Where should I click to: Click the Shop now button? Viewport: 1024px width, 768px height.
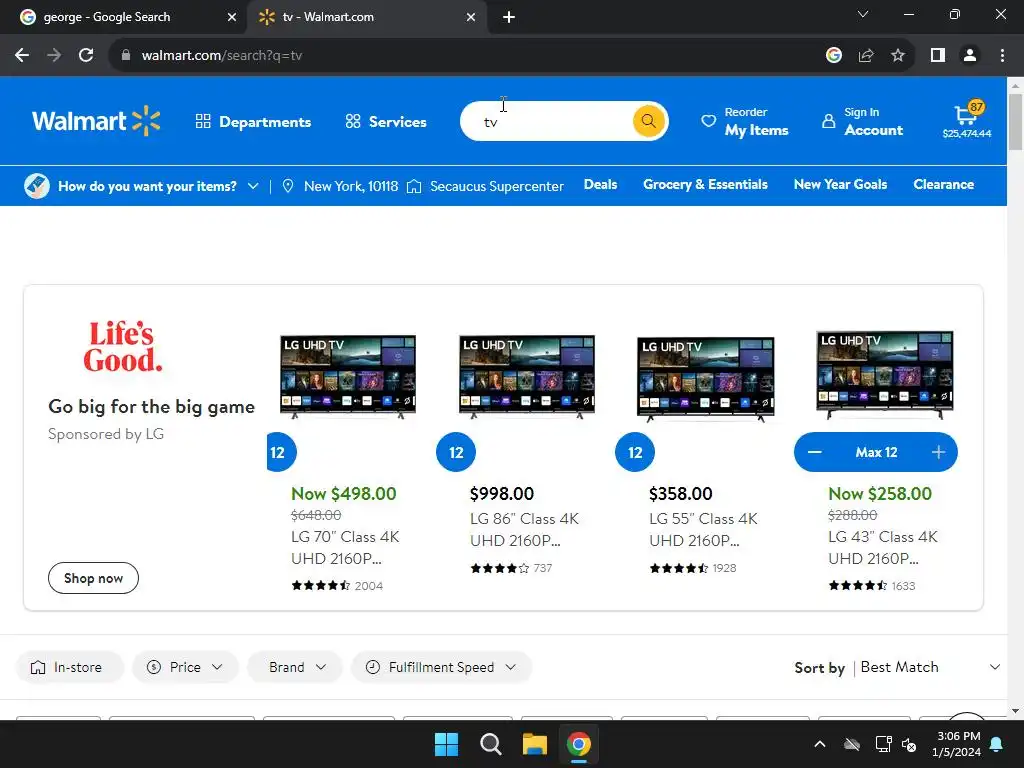pyautogui.click(x=93, y=578)
